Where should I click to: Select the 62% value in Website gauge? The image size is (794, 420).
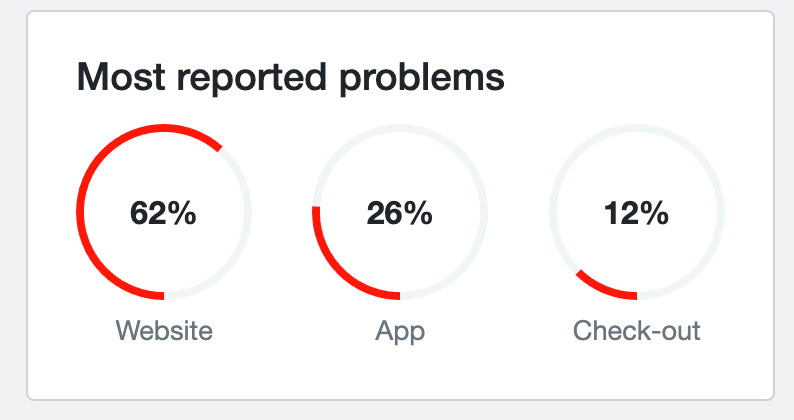point(163,213)
